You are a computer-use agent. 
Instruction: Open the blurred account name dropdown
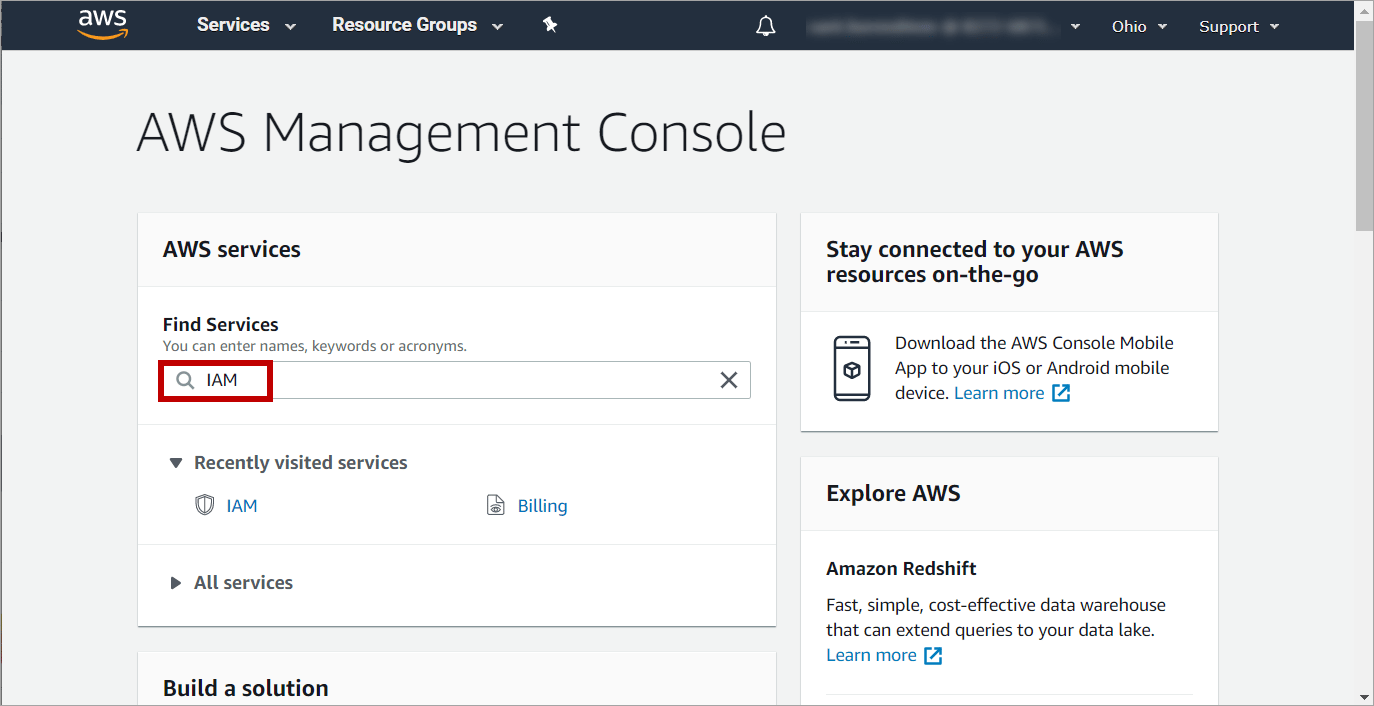coord(943,26)
